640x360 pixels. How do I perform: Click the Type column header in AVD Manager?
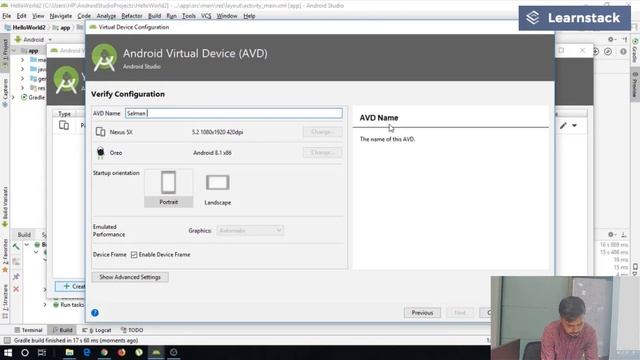tap(64, 113)
